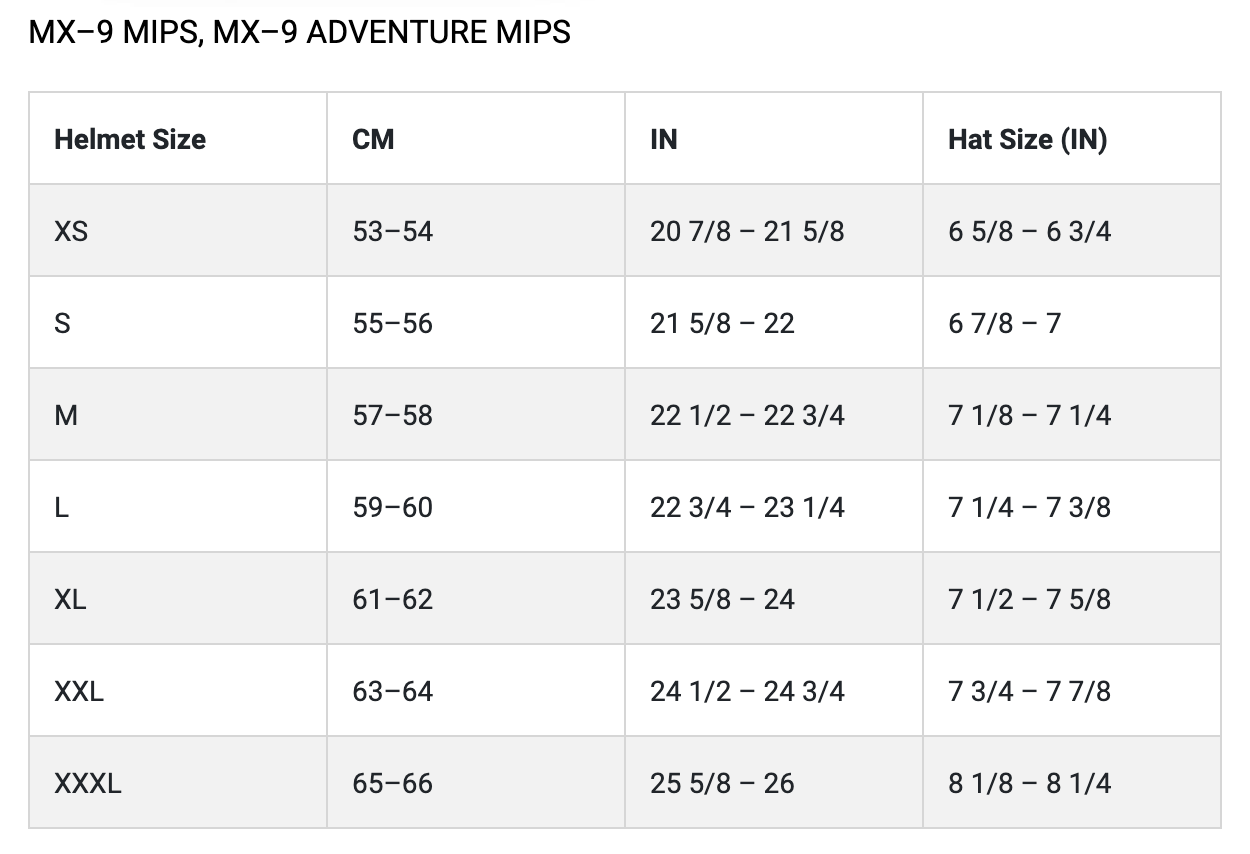Select the Hat Size (IN) header
1250x854 pixels.
[x=1027, y=139]
